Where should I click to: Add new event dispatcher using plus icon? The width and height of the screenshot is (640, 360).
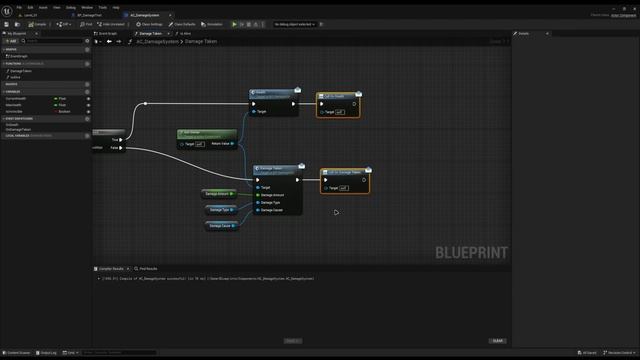pos(87,119)
